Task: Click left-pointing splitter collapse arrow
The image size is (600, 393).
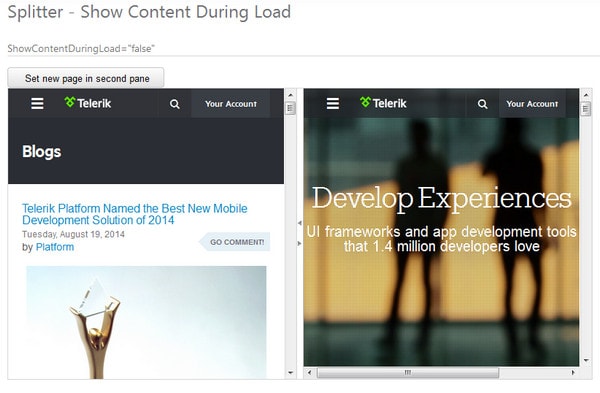Action: pyautogui.click(x=300, y=223)
